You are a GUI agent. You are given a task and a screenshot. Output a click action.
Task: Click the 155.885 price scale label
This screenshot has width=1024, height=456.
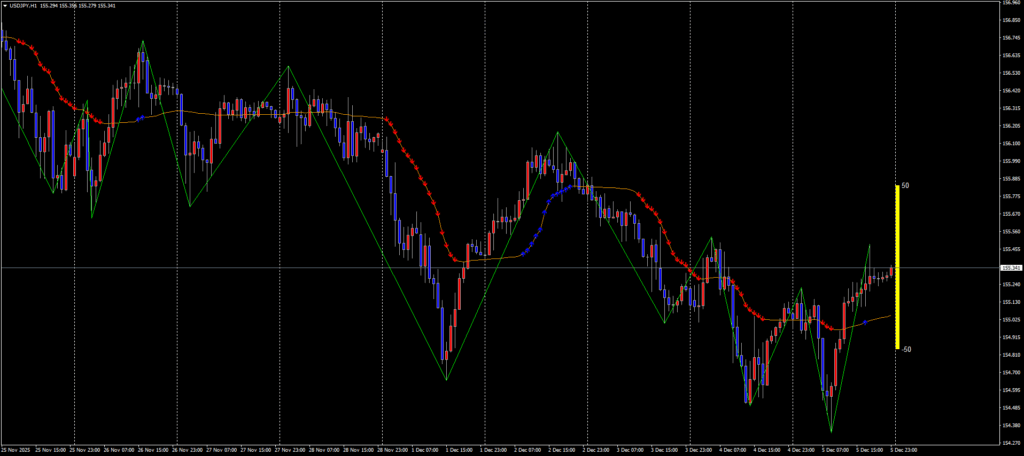[1010, 179]
